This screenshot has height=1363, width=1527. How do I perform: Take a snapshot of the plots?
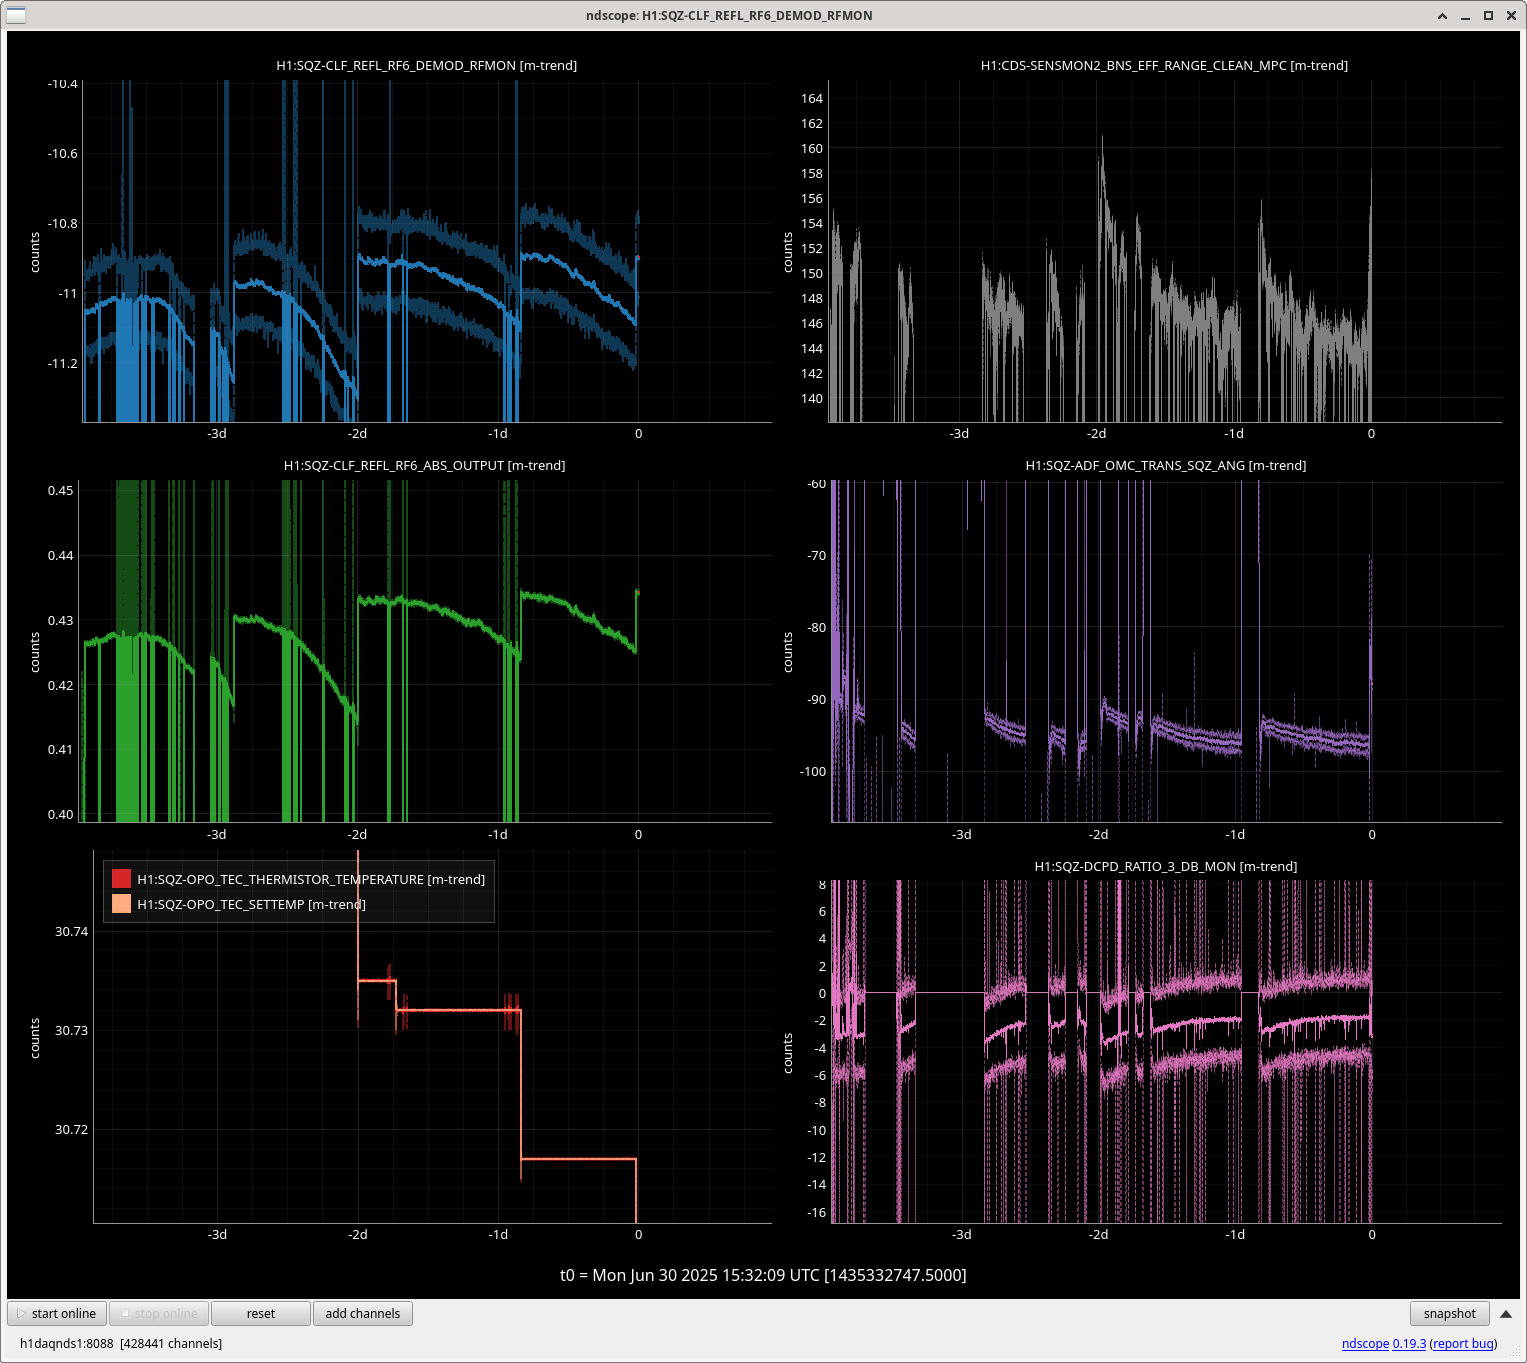1450,1313
